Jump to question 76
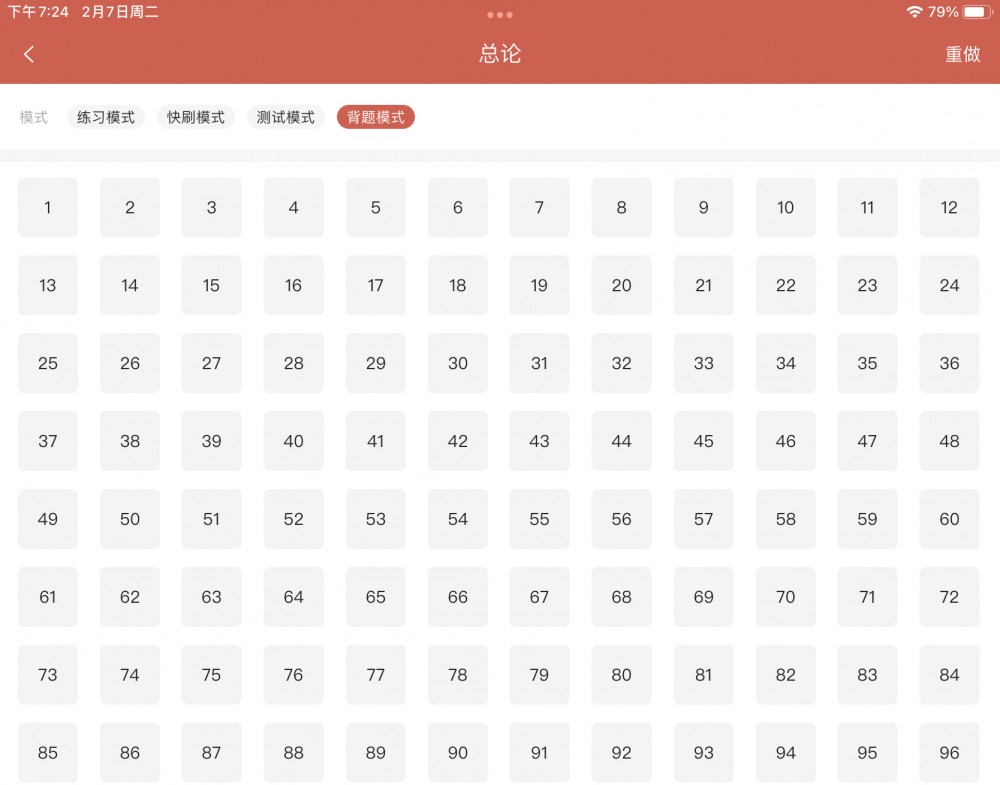1000x785 pixels. [x=293, y=674]
